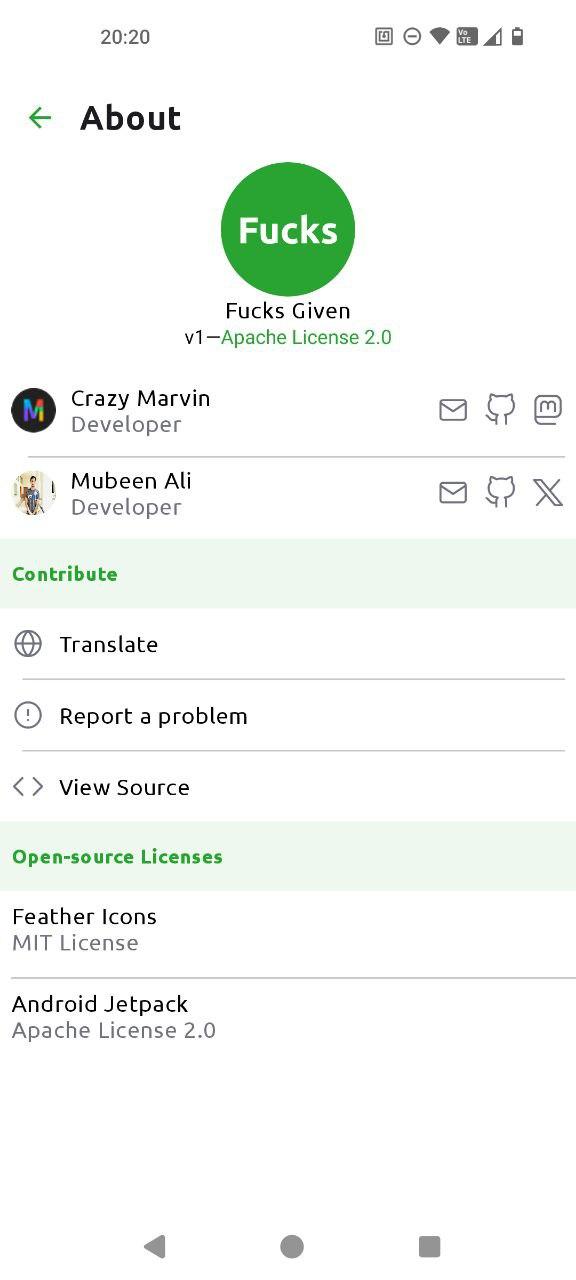Open Mubeen Ali's GitHub profile icon
Viewport: 576px width, 1280px height.
501,492
